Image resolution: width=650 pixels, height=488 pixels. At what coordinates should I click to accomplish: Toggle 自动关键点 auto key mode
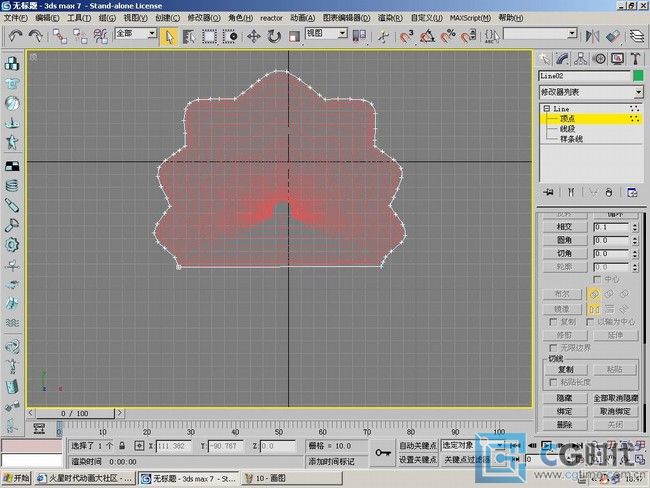point(418,445)
